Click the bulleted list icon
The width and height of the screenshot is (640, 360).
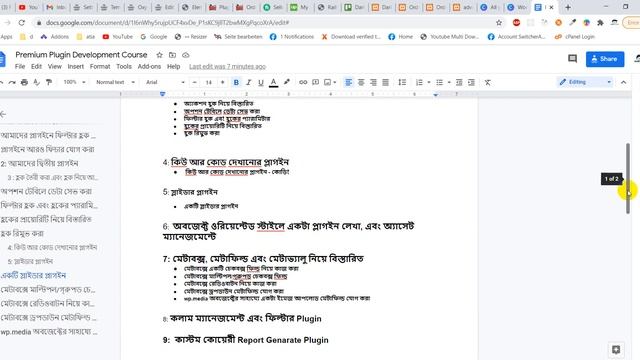coord(440,82)
